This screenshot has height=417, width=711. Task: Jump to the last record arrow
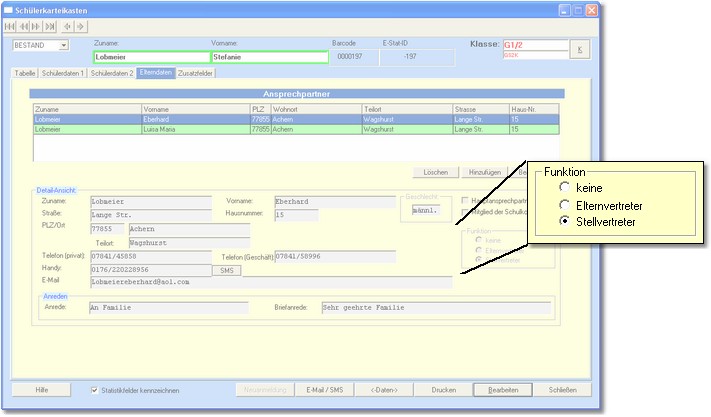pyautogui.click(x=50, y=25)
